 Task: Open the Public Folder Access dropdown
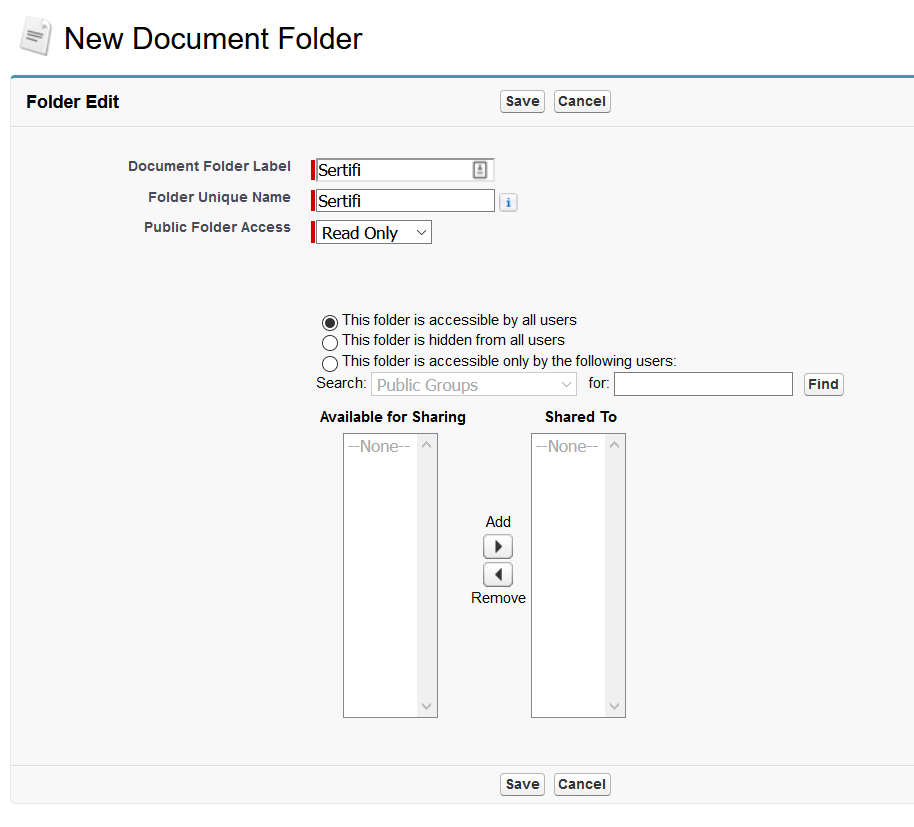[x=374, y=233]
